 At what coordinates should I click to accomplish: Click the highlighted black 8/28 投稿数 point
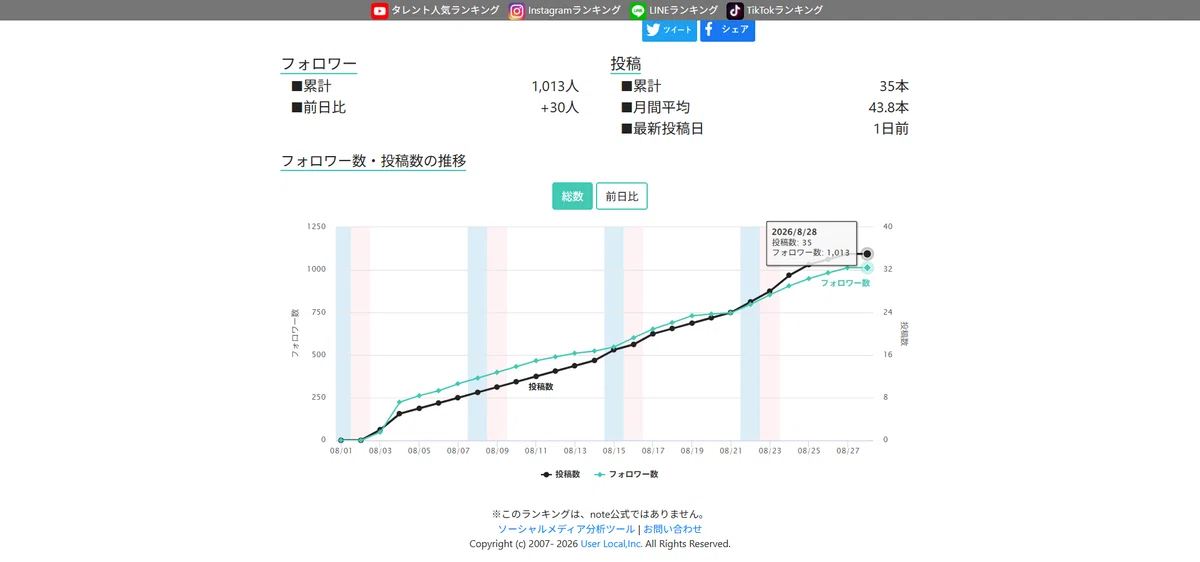pyautogui.click(x=867, y=254)
